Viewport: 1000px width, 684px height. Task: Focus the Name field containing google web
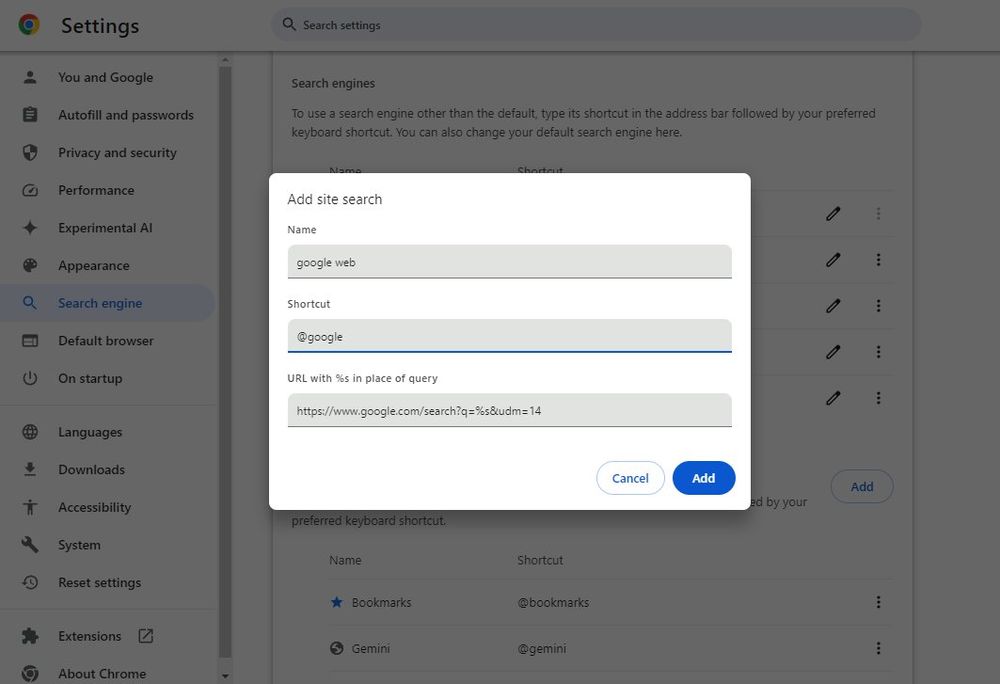tap(510, 261)
